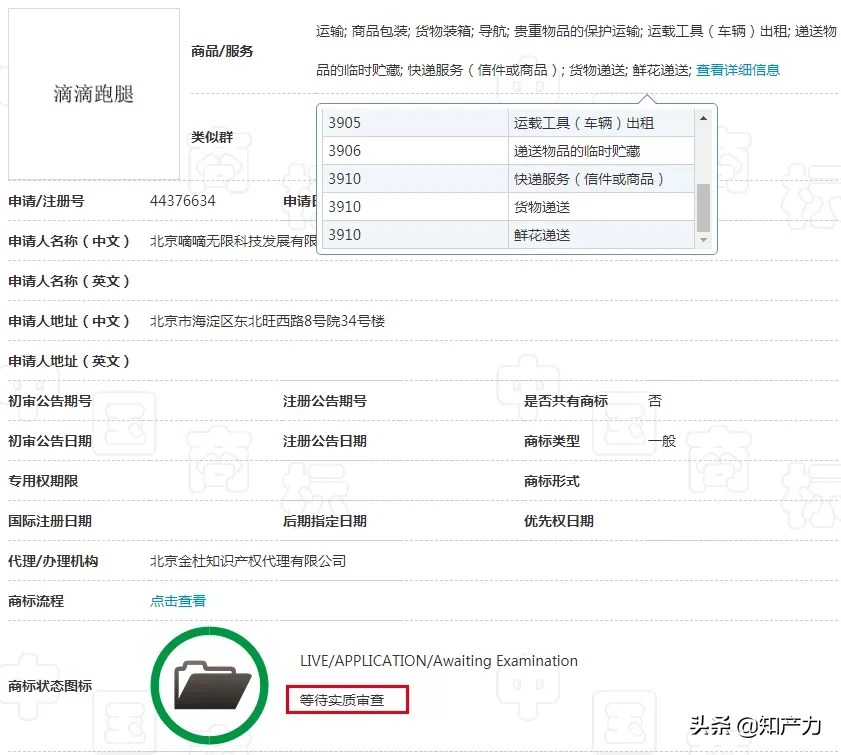Click the 申请人地址（中文） label
The image size is (841, 755).
[x=69, y=321]
